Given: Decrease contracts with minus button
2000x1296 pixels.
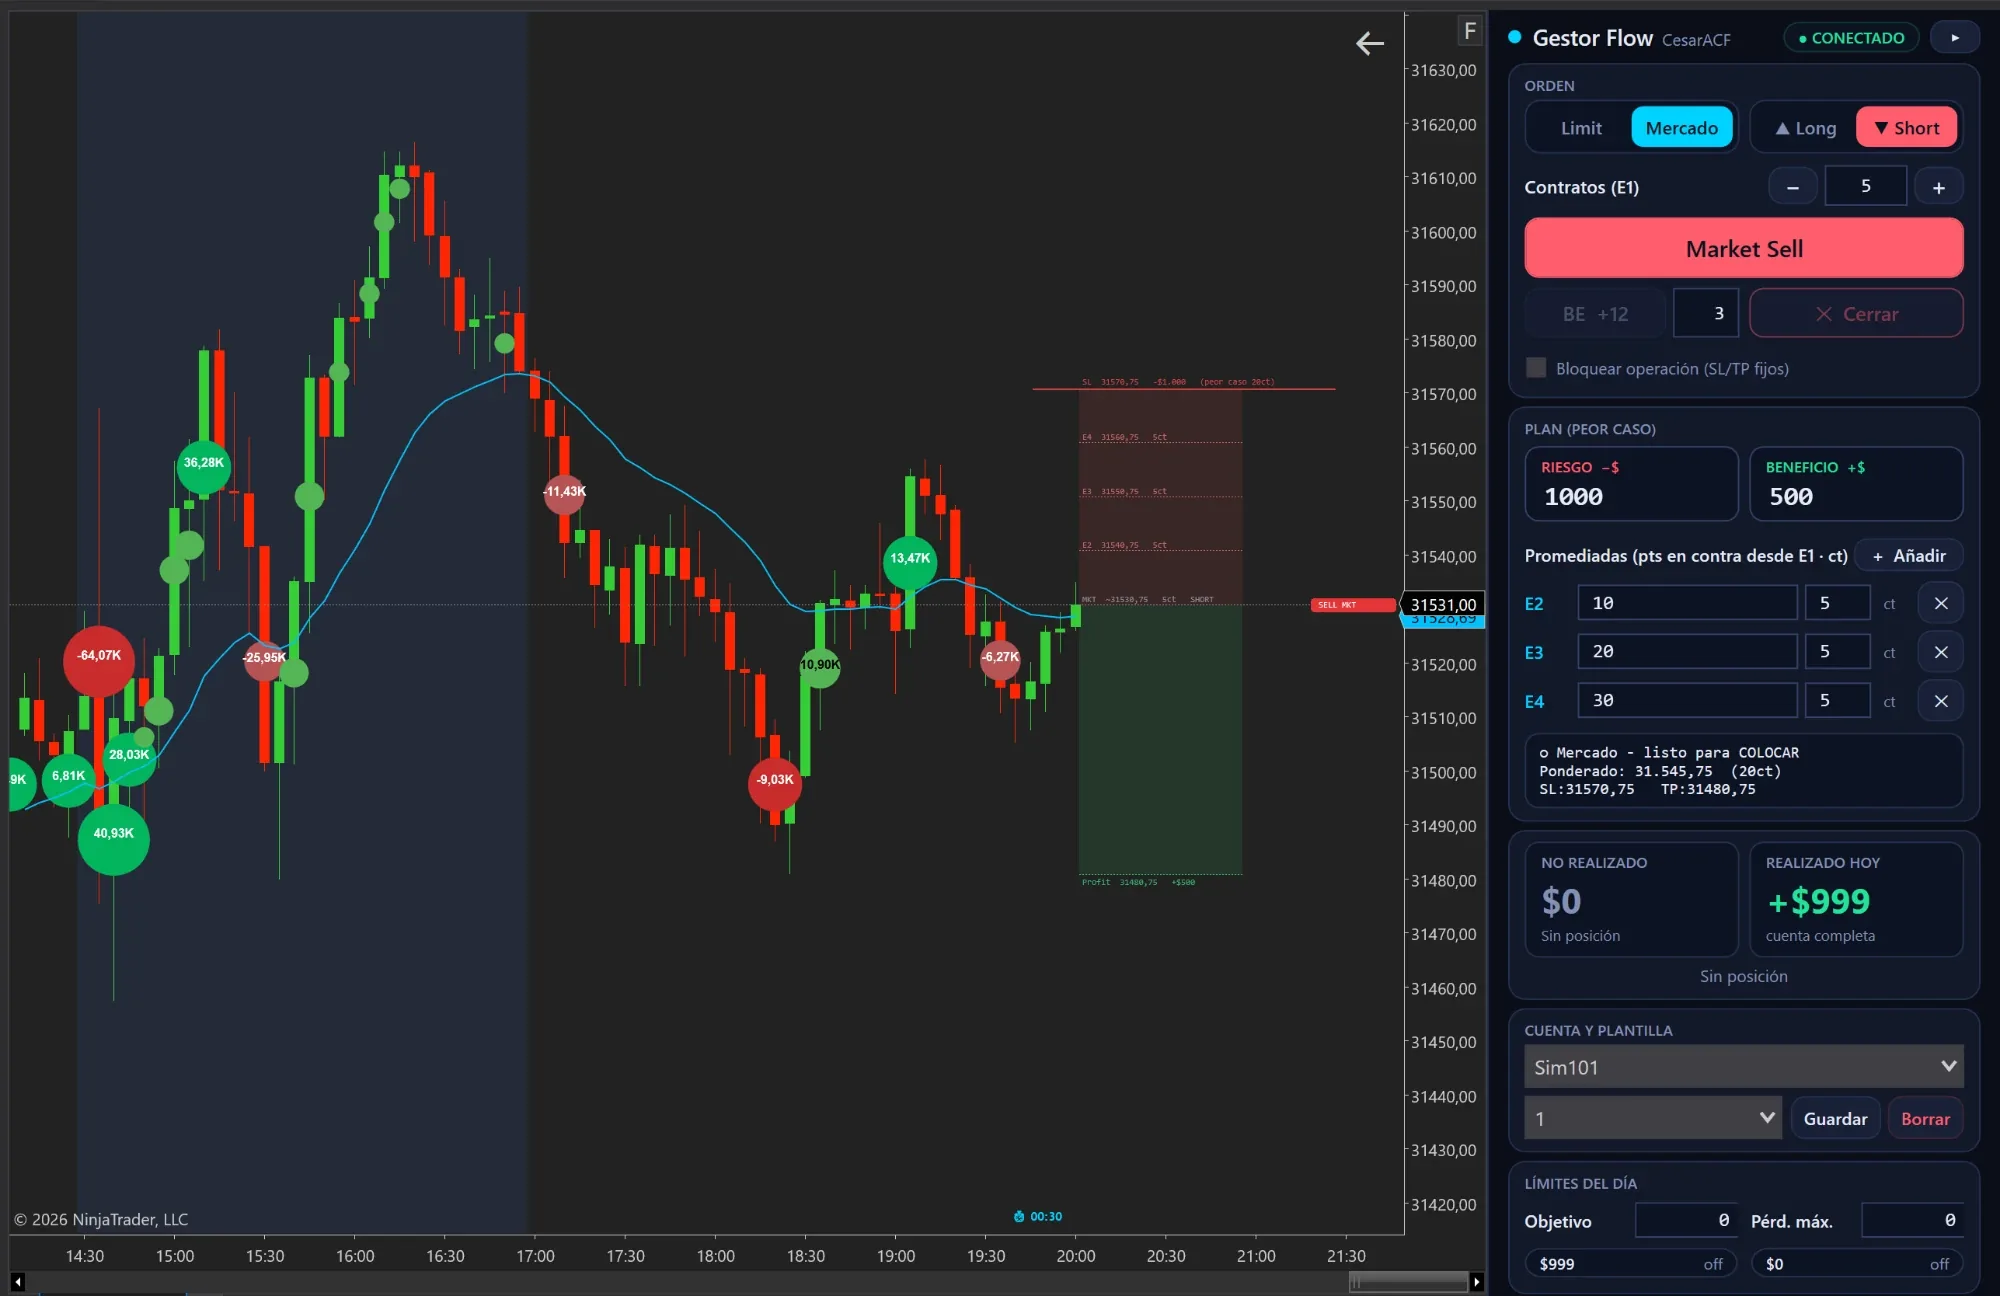Looking at the screenshot, I should coord(1793,187).
